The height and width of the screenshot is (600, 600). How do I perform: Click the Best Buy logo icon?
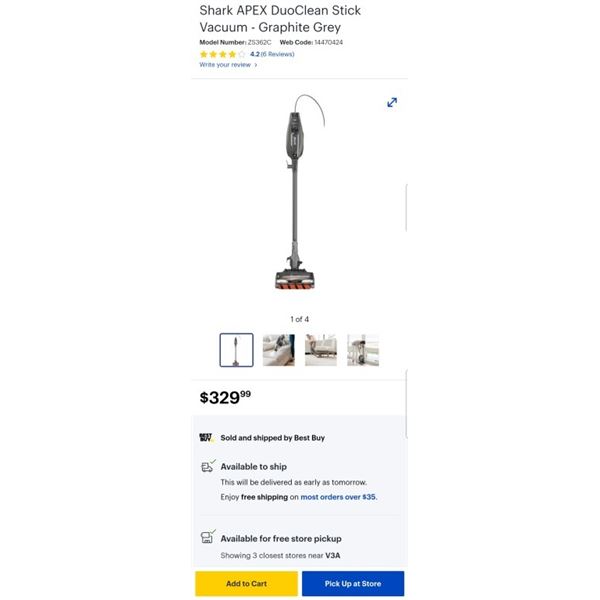(x=207, y=437)
